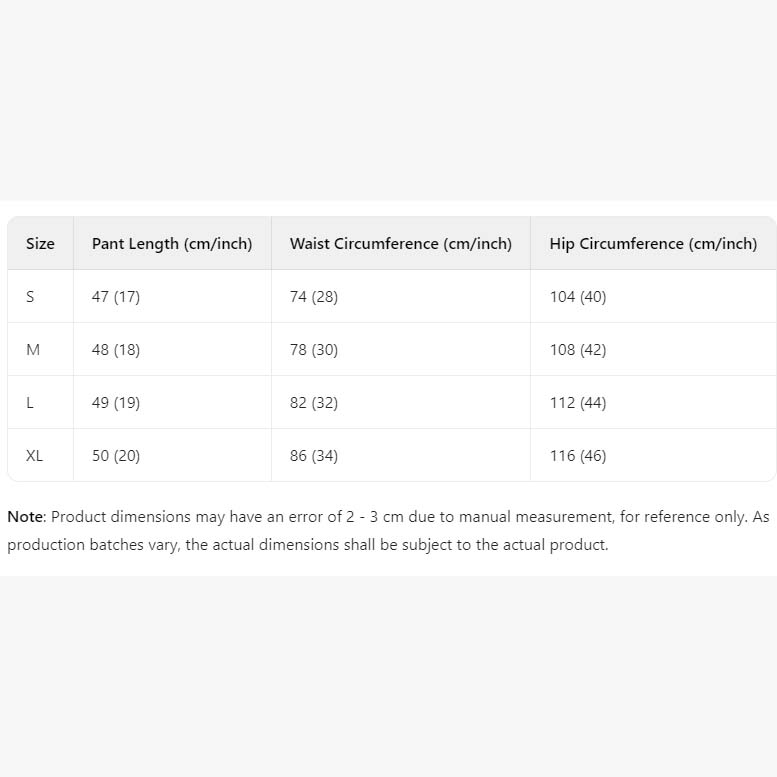Image resolution: width=777 pixels, height=777 pixels.
Task: Click pant length value 47 (17)
Action: [x=116, y=297]
